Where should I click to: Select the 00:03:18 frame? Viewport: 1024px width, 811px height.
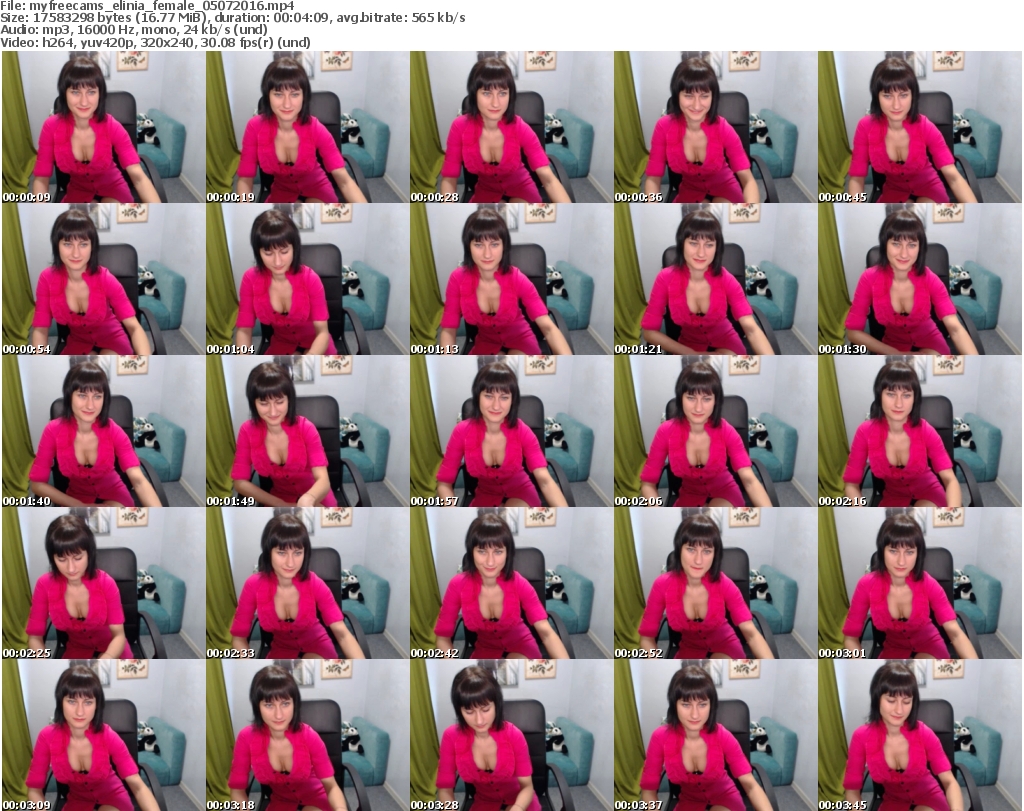click(308, 735)
